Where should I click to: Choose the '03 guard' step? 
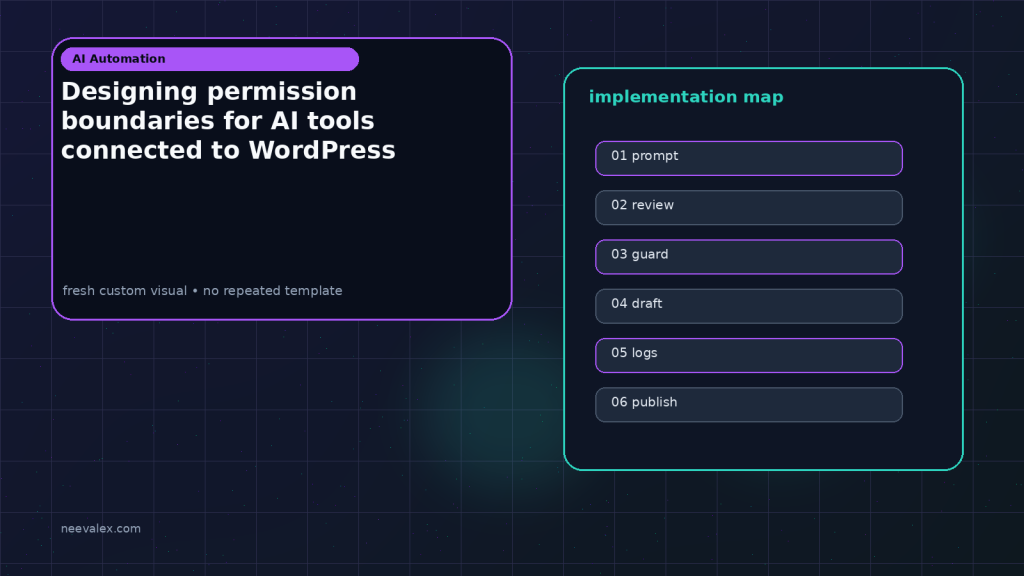coord(748,257)
